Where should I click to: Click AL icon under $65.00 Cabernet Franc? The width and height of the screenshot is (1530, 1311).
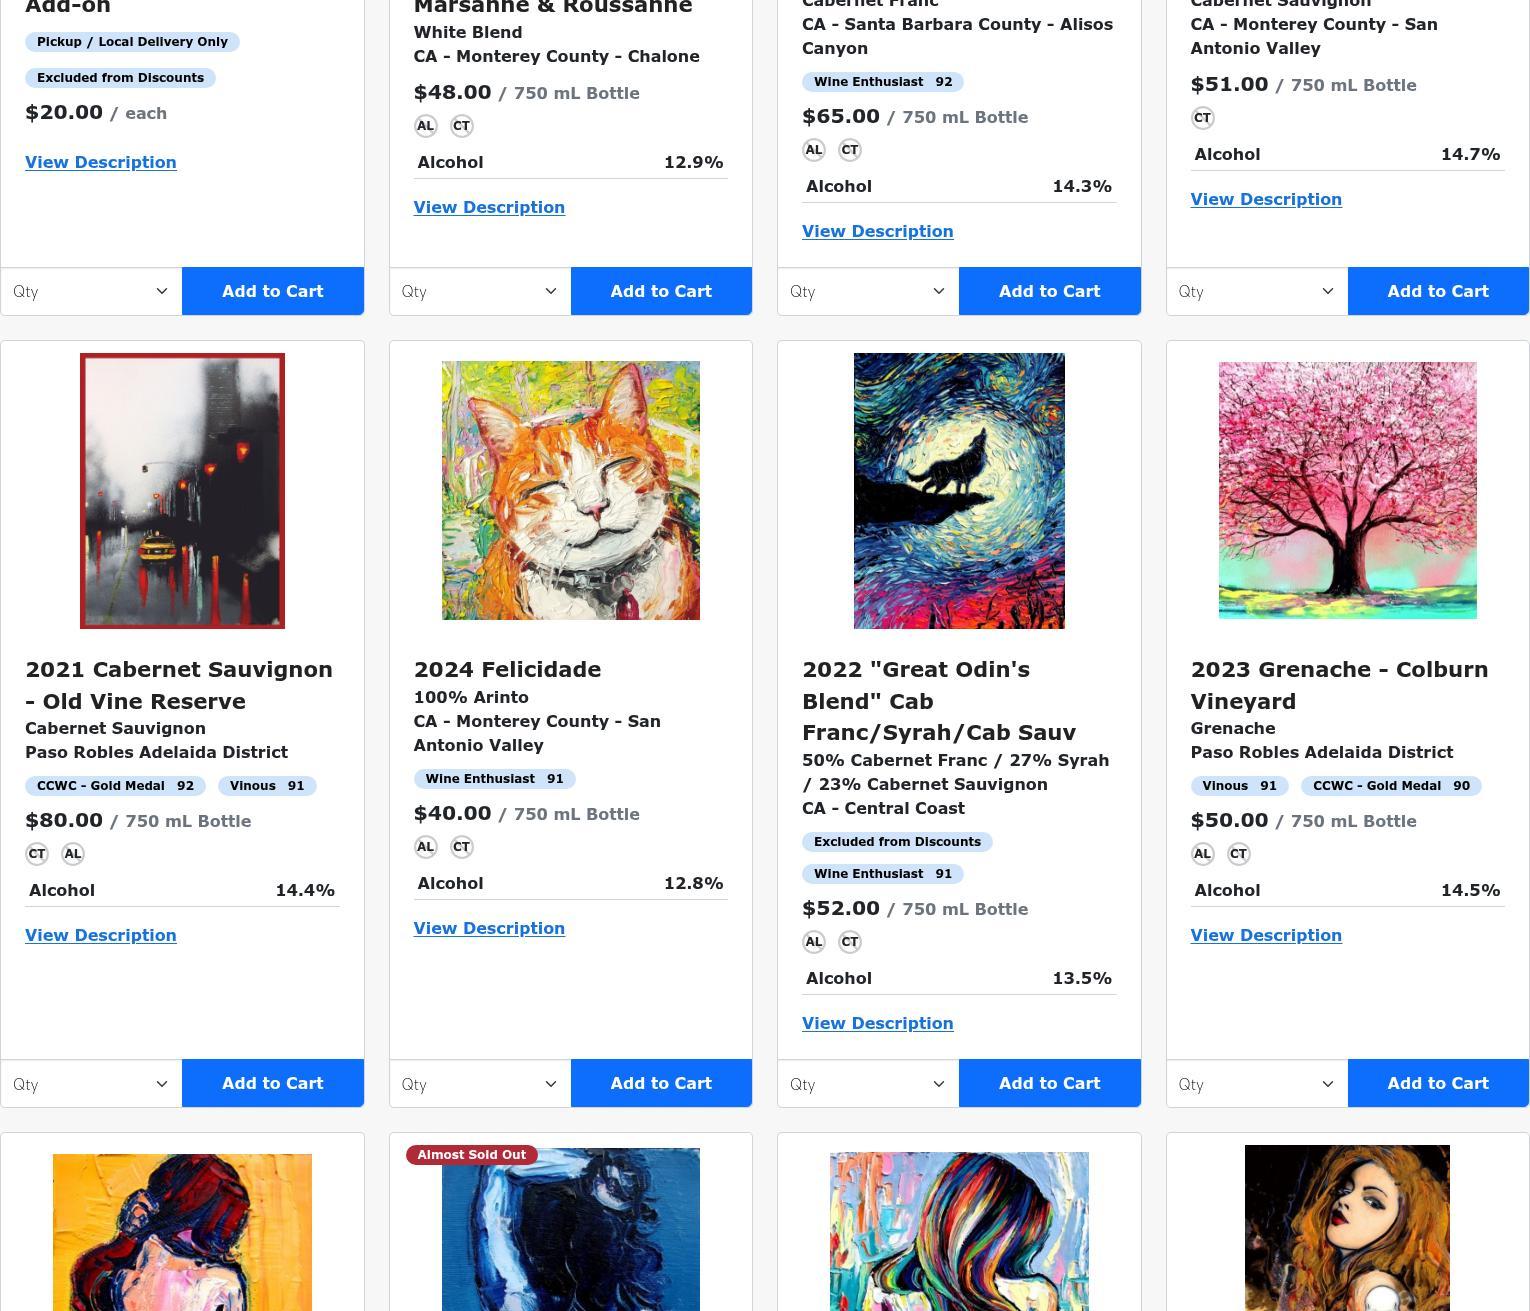tap(814, 150)
